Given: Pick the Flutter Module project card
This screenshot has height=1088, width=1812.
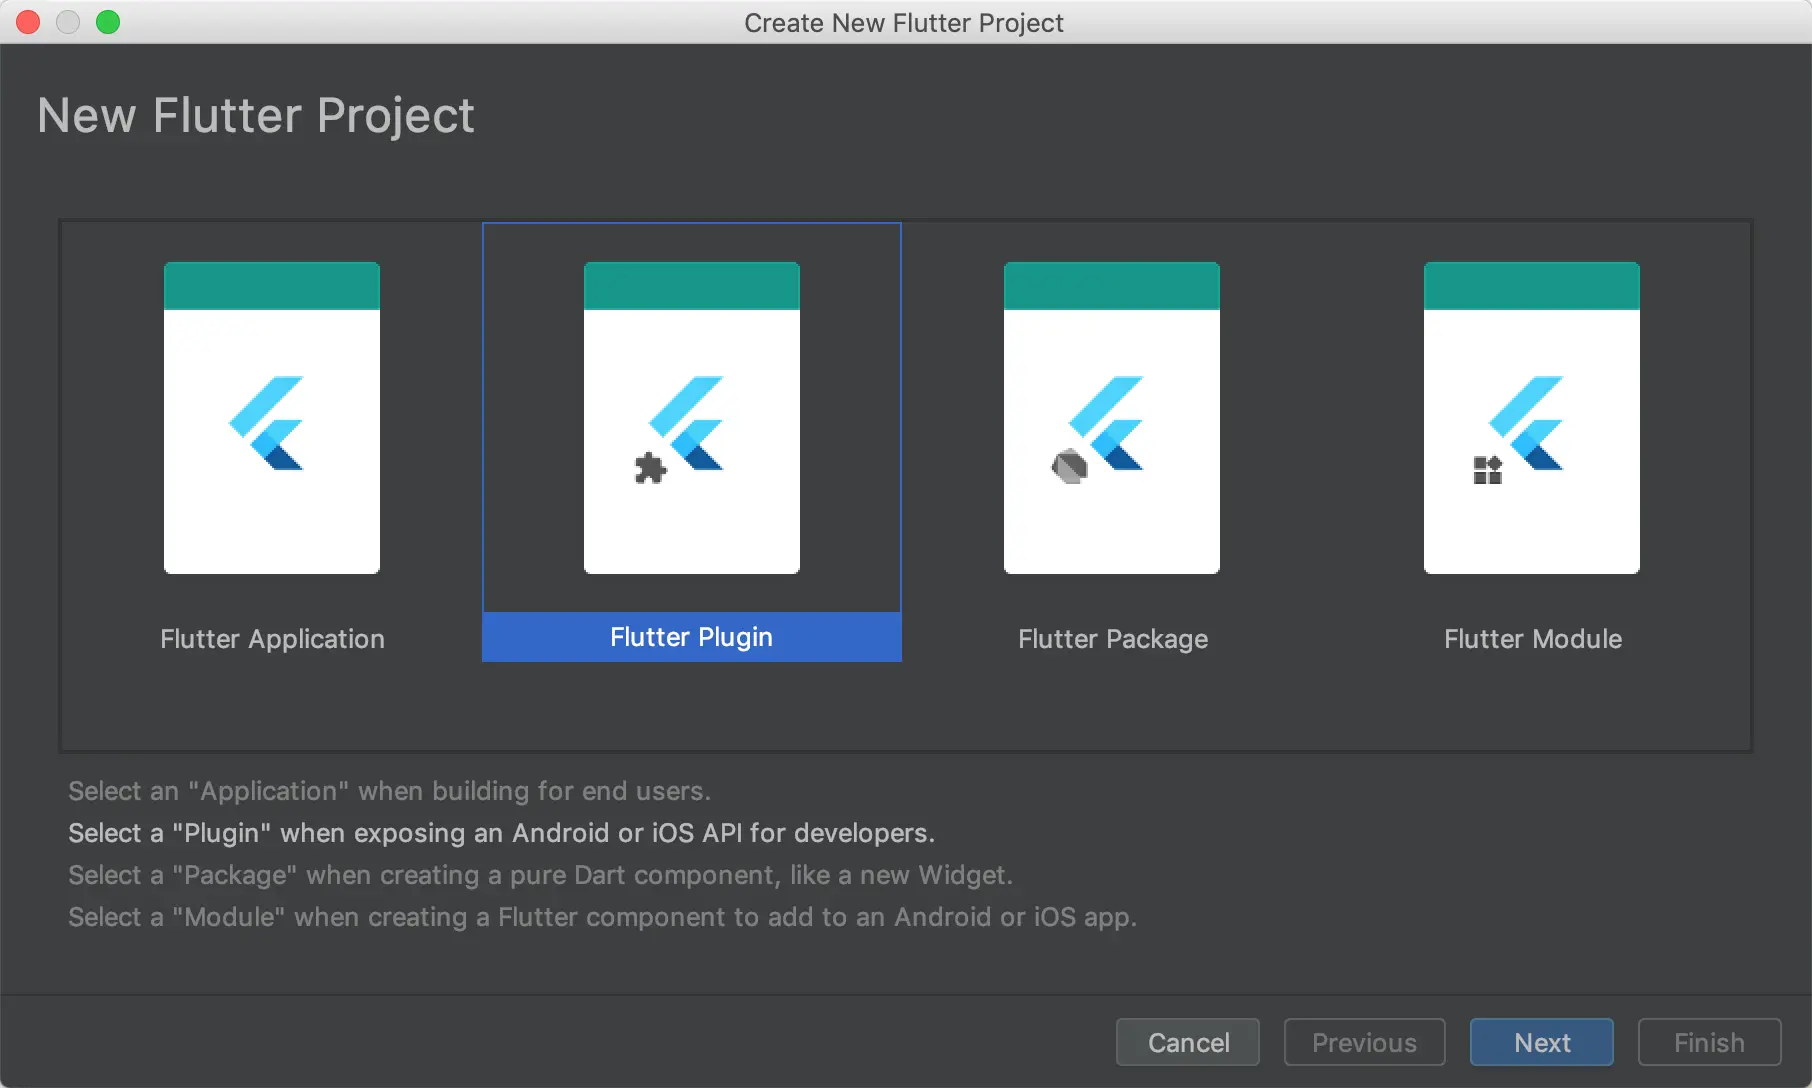Looking at the screenshot, I should pos(1531,417).
